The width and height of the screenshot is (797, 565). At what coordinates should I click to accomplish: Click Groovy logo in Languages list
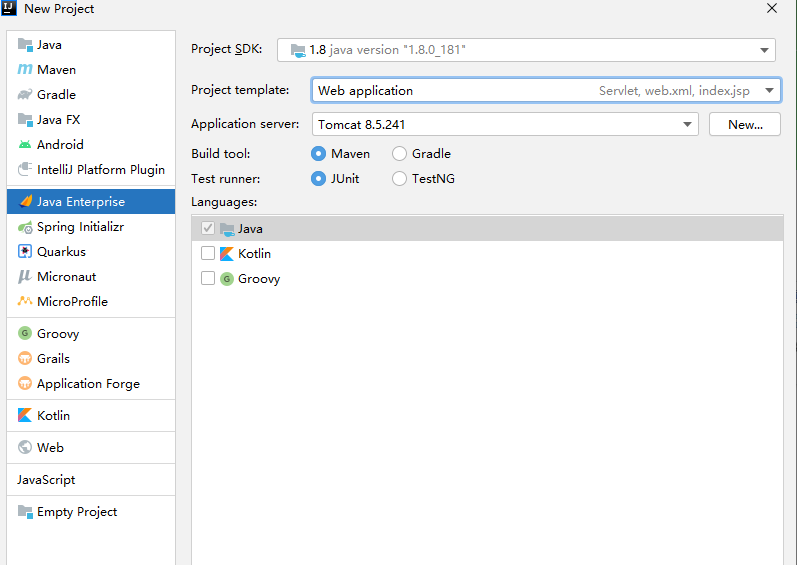[x=227, y=278]
